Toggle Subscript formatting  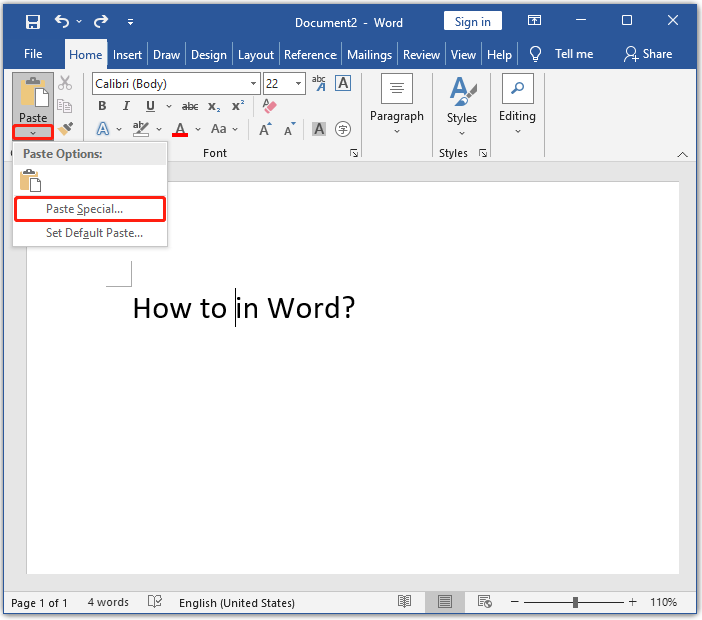(x=214, y=107)
